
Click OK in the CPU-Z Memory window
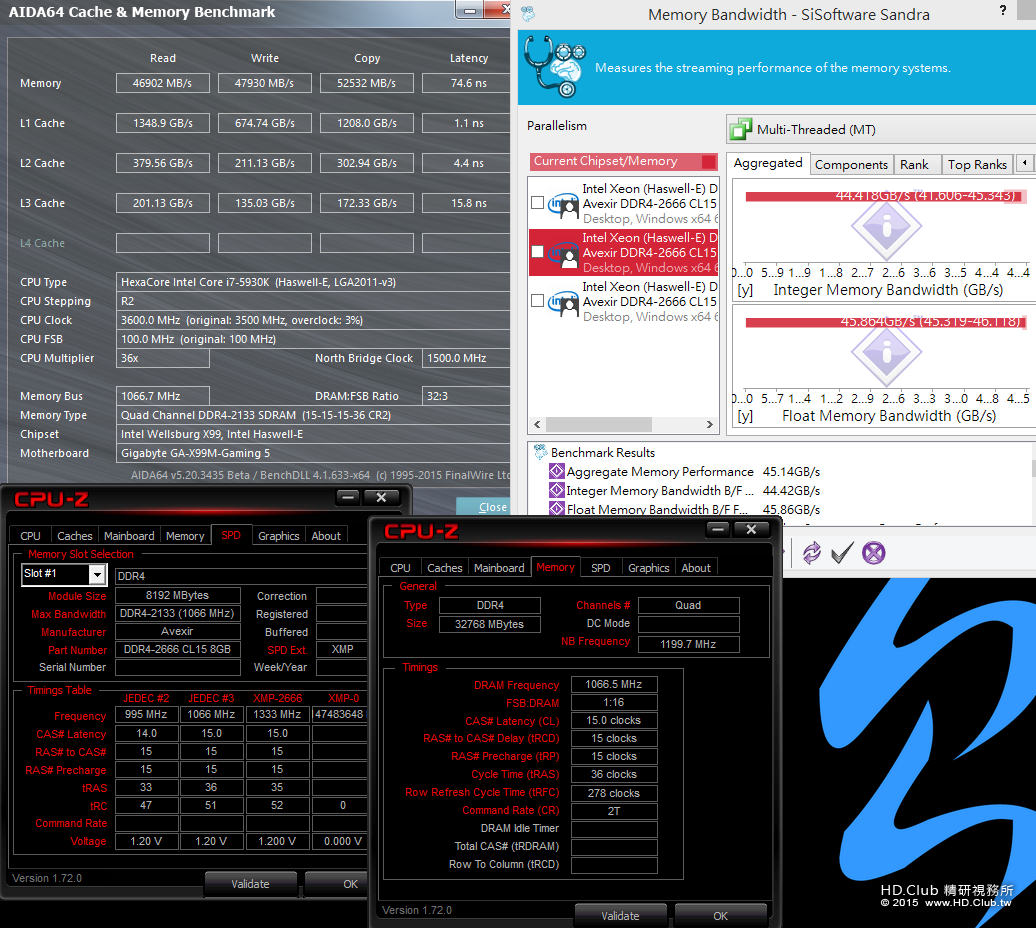tap(720, 915)
